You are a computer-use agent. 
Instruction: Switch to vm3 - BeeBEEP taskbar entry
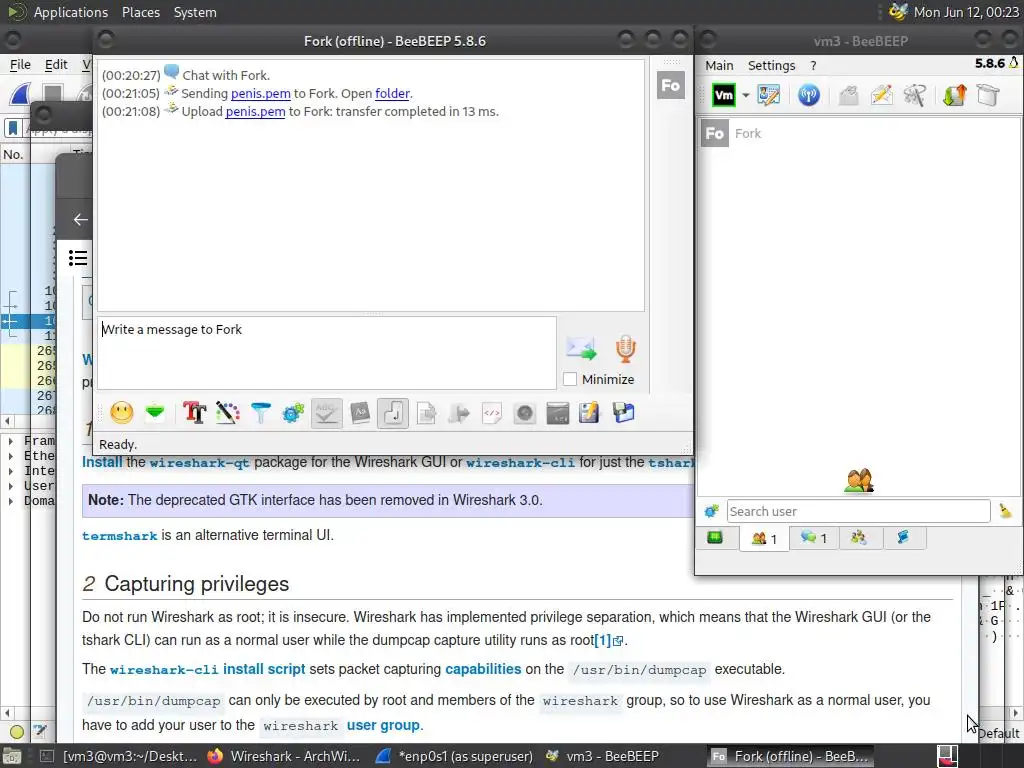pos(603,756)
